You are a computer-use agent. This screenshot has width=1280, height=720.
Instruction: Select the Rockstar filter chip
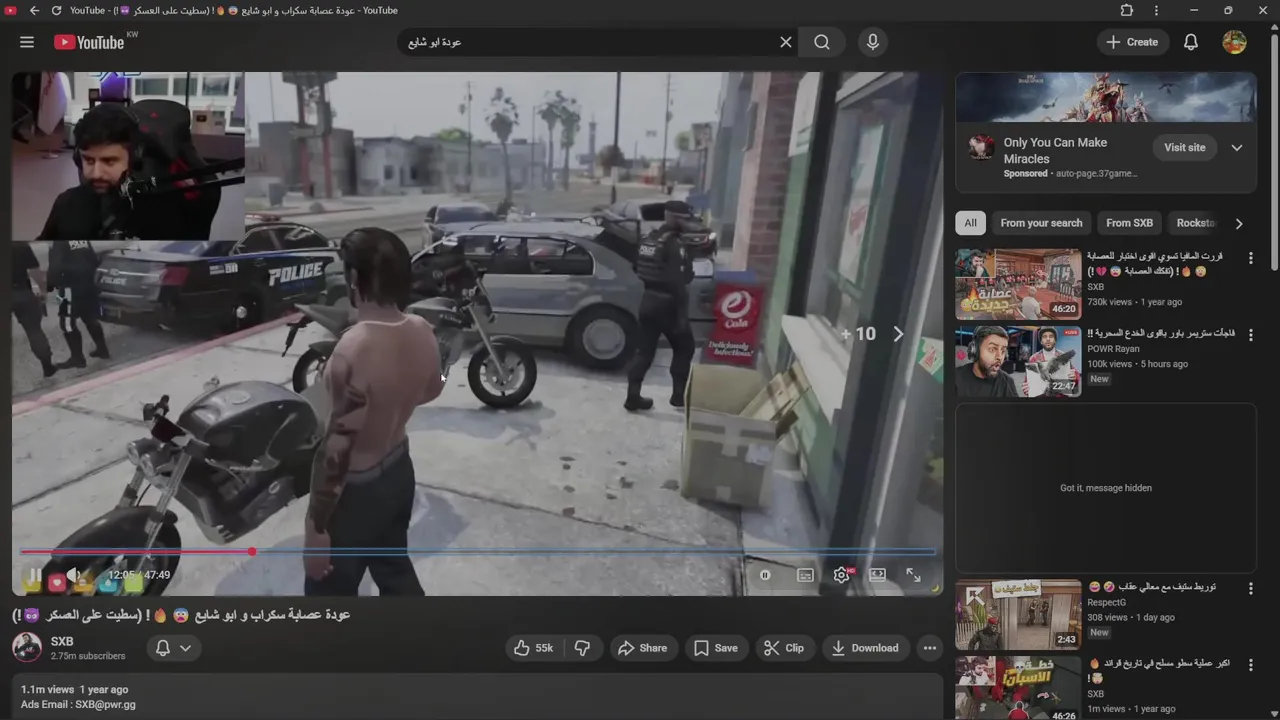coord(1196,223)
